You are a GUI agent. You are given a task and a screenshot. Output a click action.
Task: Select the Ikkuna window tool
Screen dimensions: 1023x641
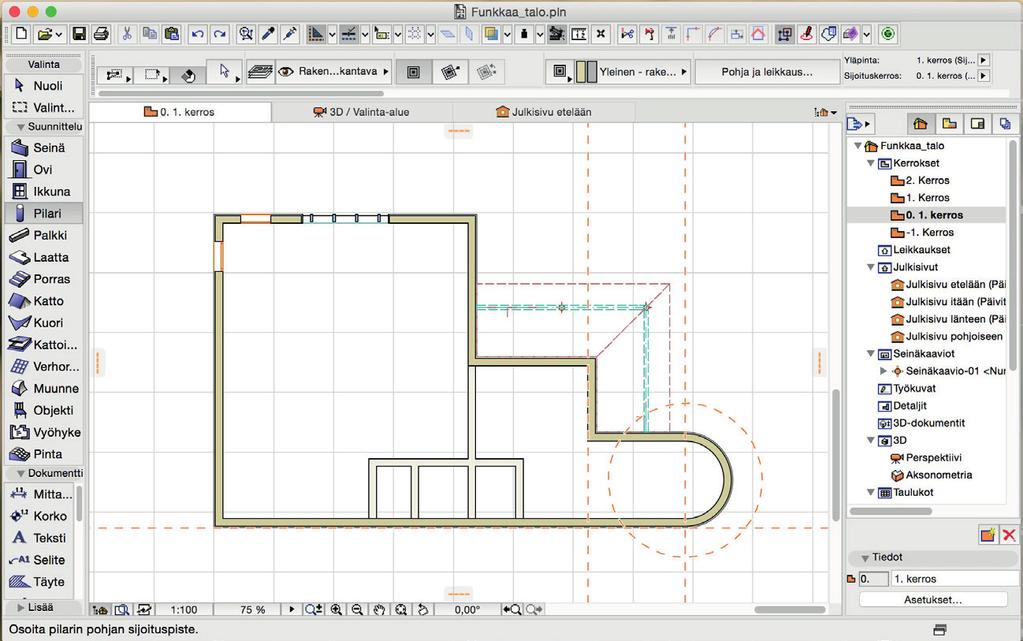(44, 191)
